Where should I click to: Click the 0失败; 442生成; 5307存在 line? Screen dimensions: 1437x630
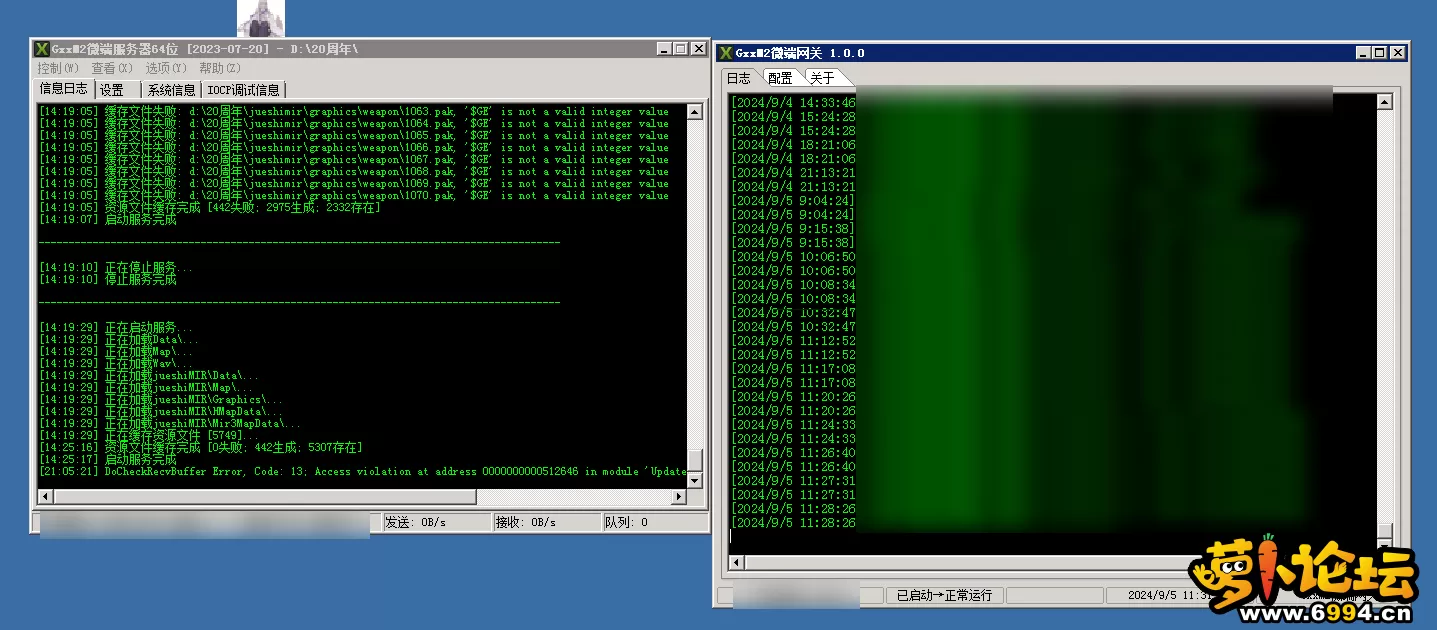(x=201, y=448)
